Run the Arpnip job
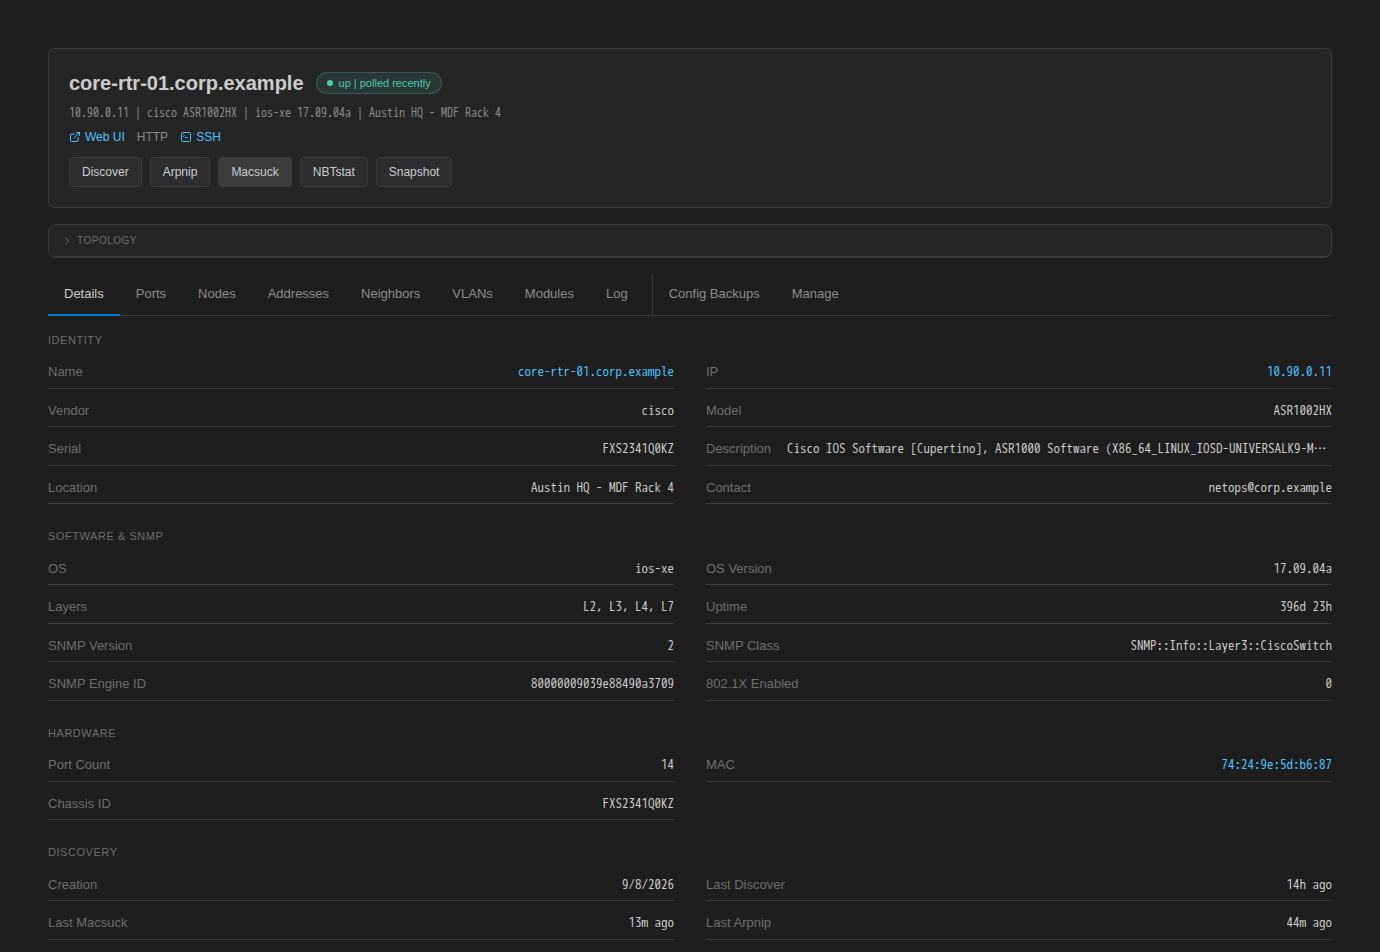The image size is (1380, 952). pos(180,172)
